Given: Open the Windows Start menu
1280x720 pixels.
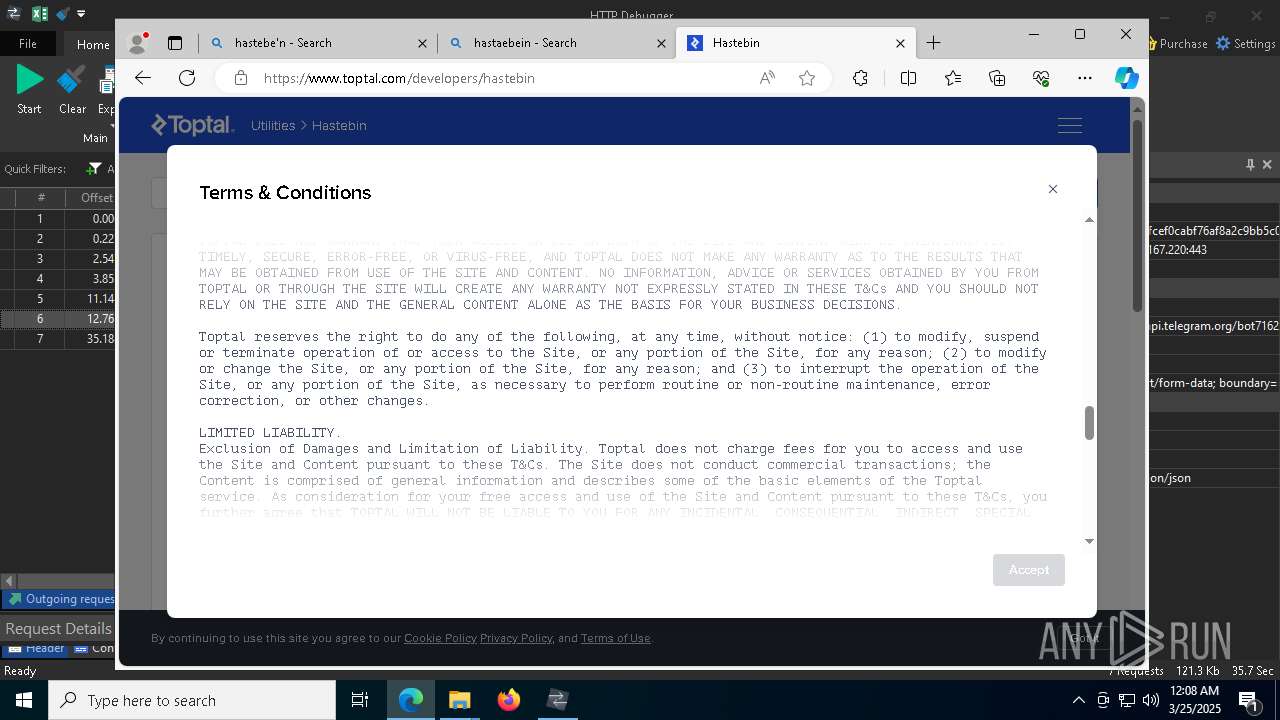Looking at the screenshot, I should click(x=24, y=700).
